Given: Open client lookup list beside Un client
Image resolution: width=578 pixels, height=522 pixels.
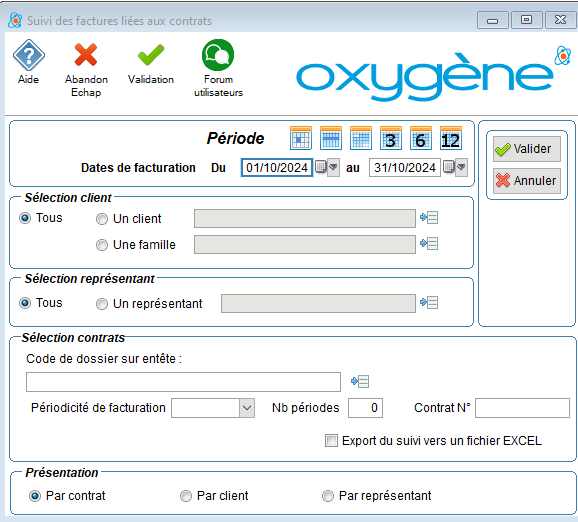Looking at the screenshot, I should pos(429,218).
